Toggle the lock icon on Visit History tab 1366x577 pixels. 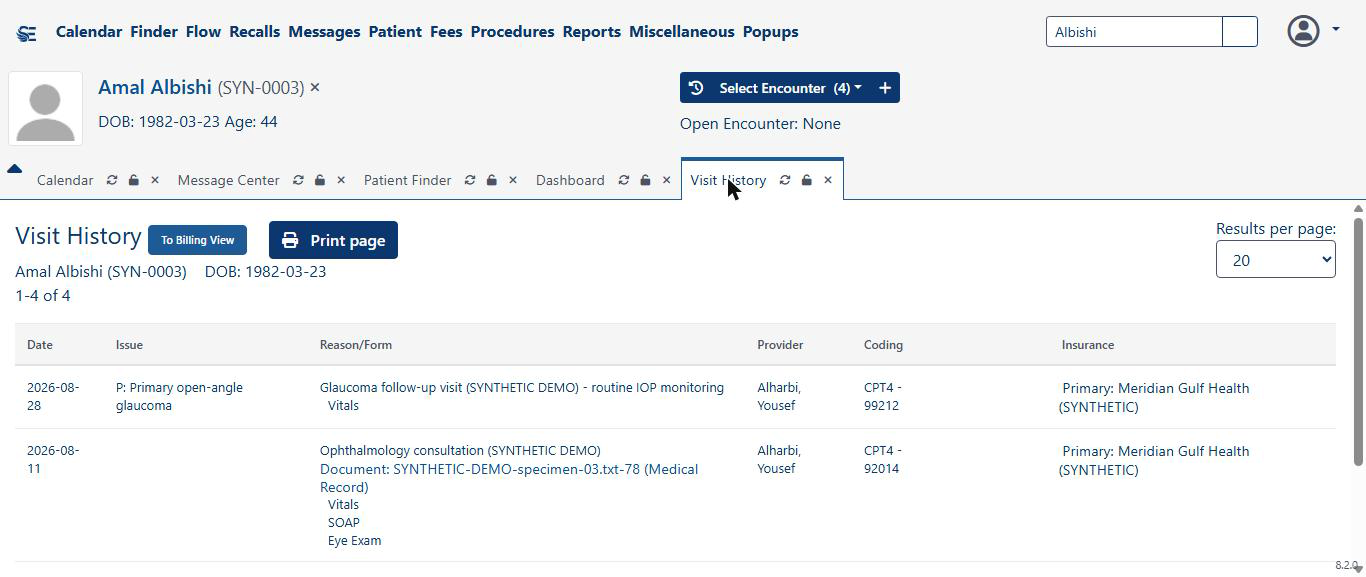pyautogui.click(x=806, y=180)
